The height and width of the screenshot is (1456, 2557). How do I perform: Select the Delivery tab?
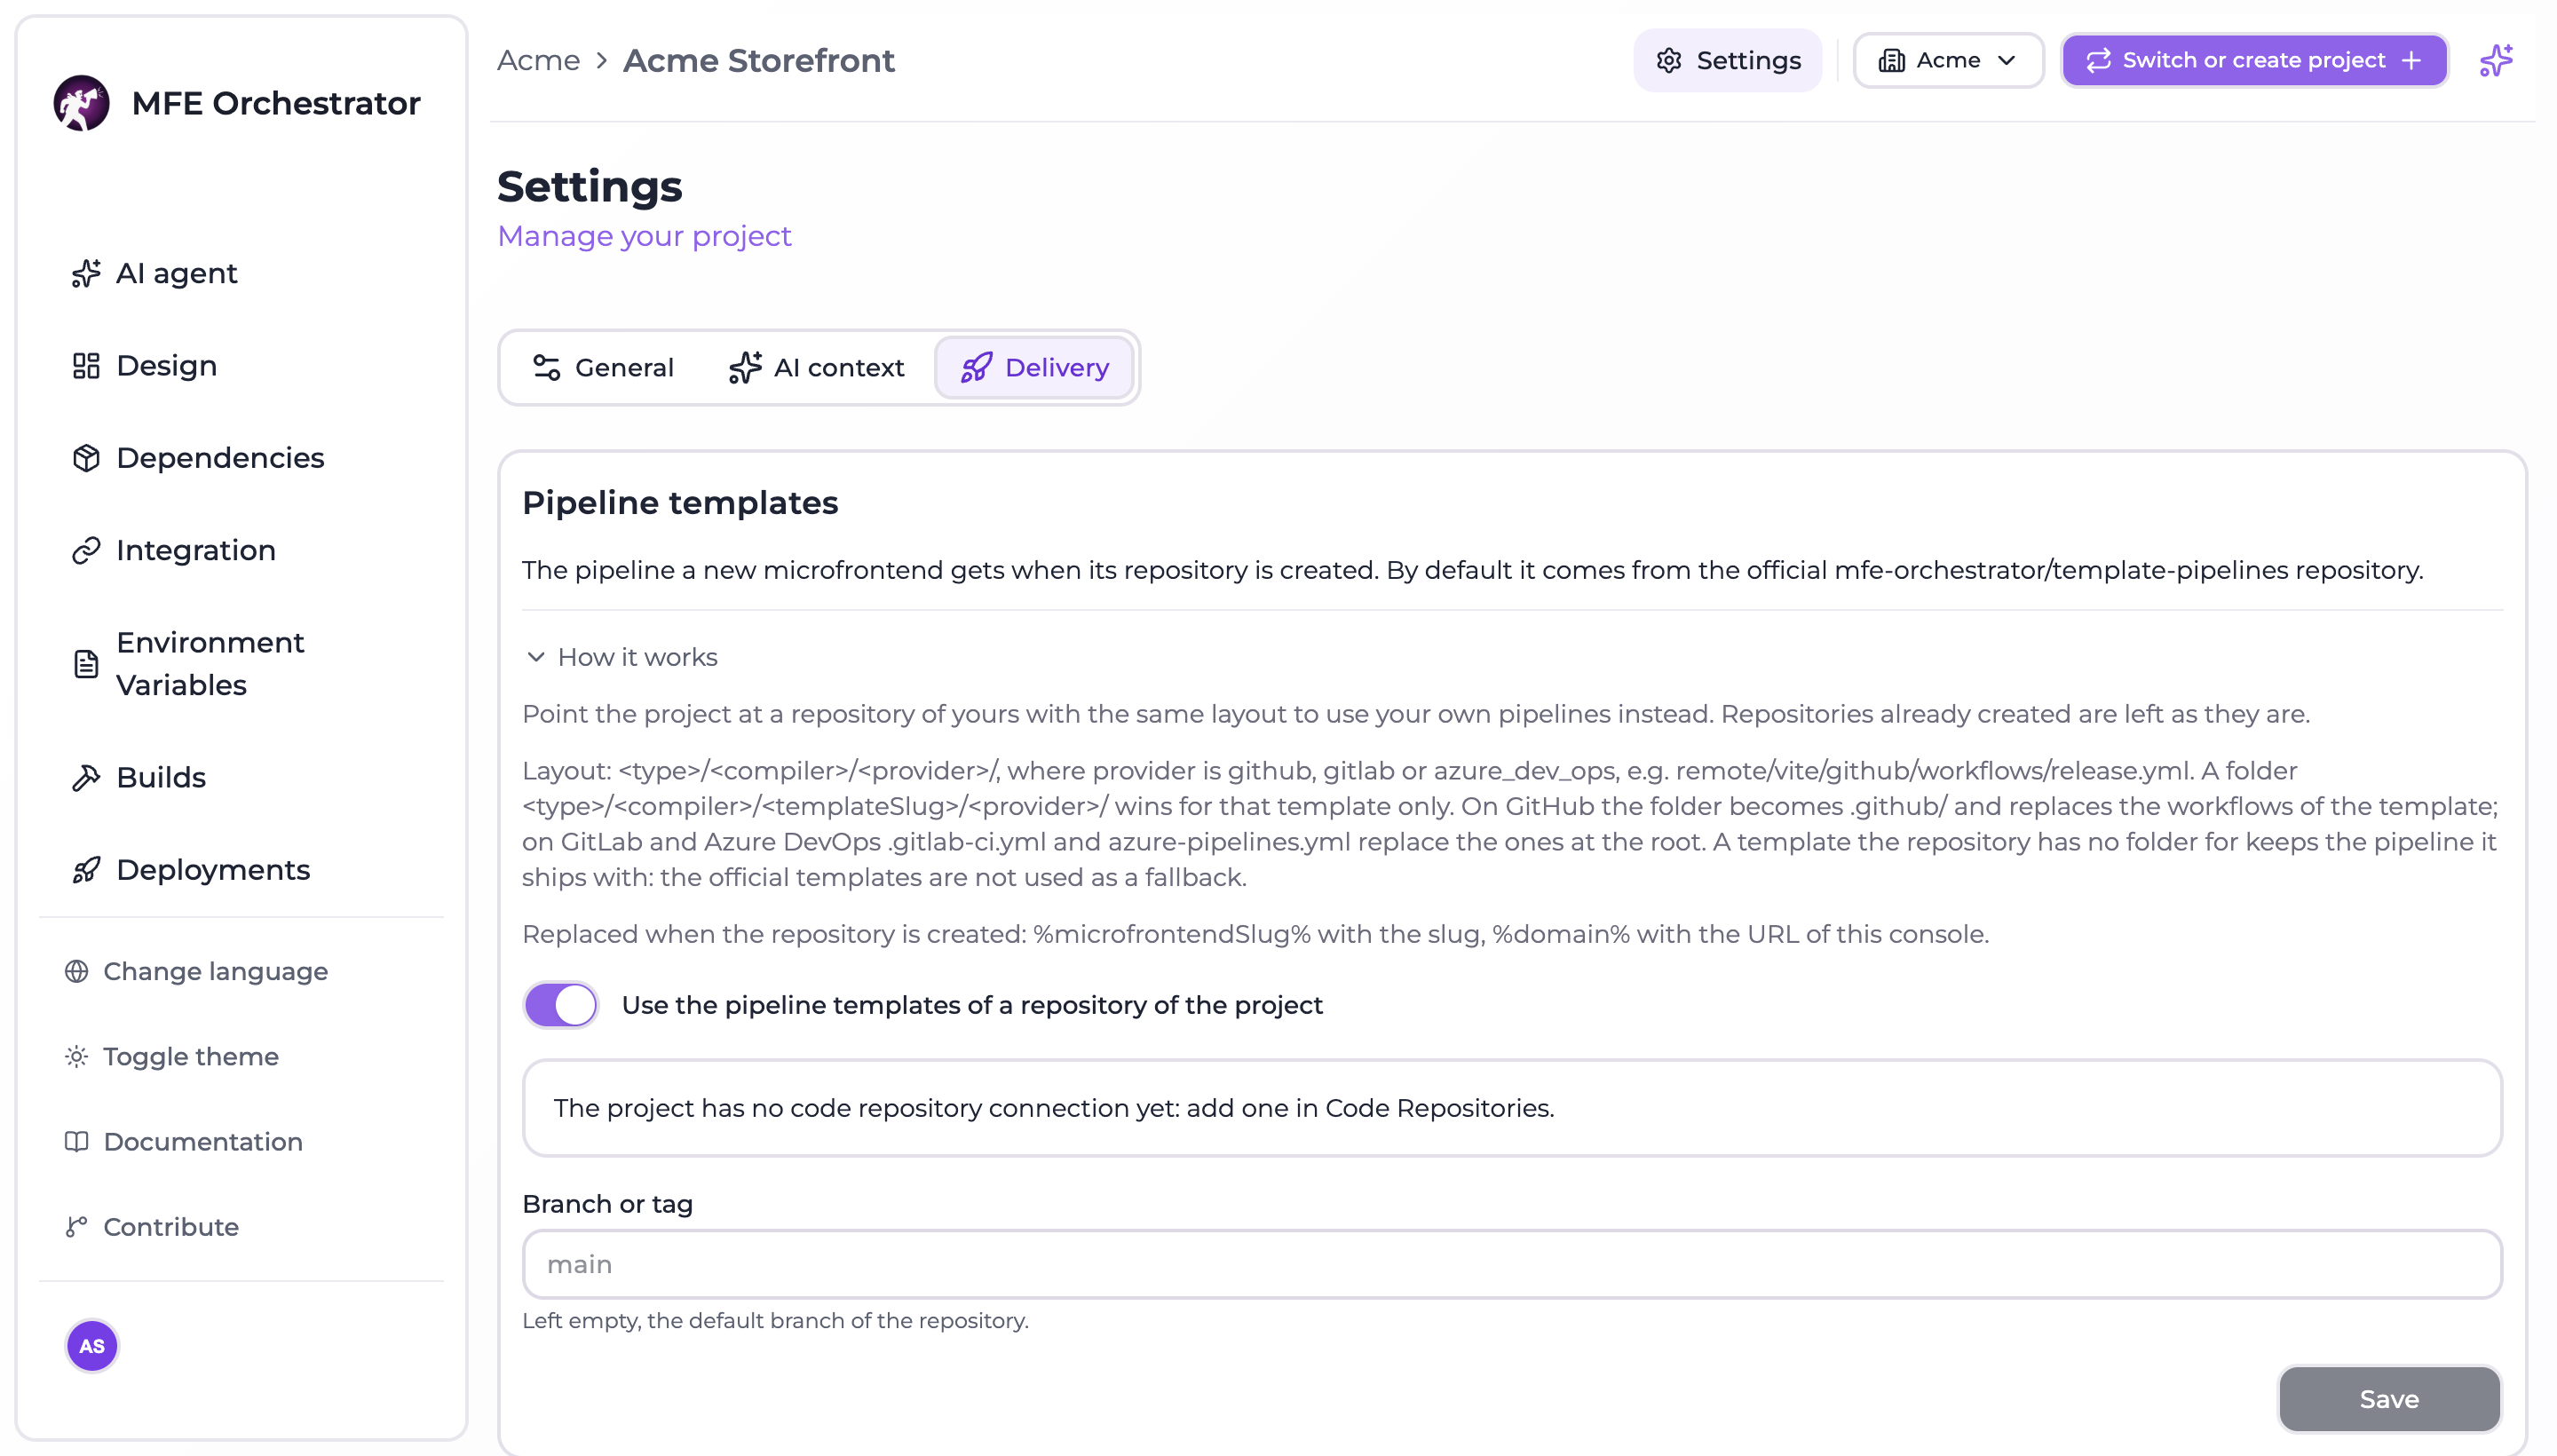(1035, 368)
